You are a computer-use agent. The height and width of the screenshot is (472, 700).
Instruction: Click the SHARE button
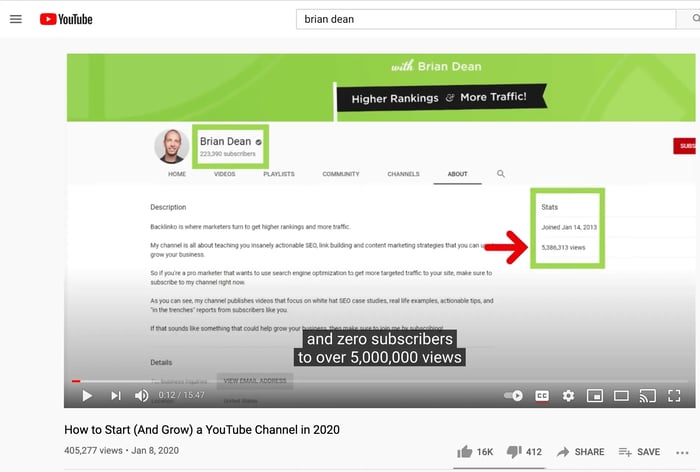click(x=580, y=452)
